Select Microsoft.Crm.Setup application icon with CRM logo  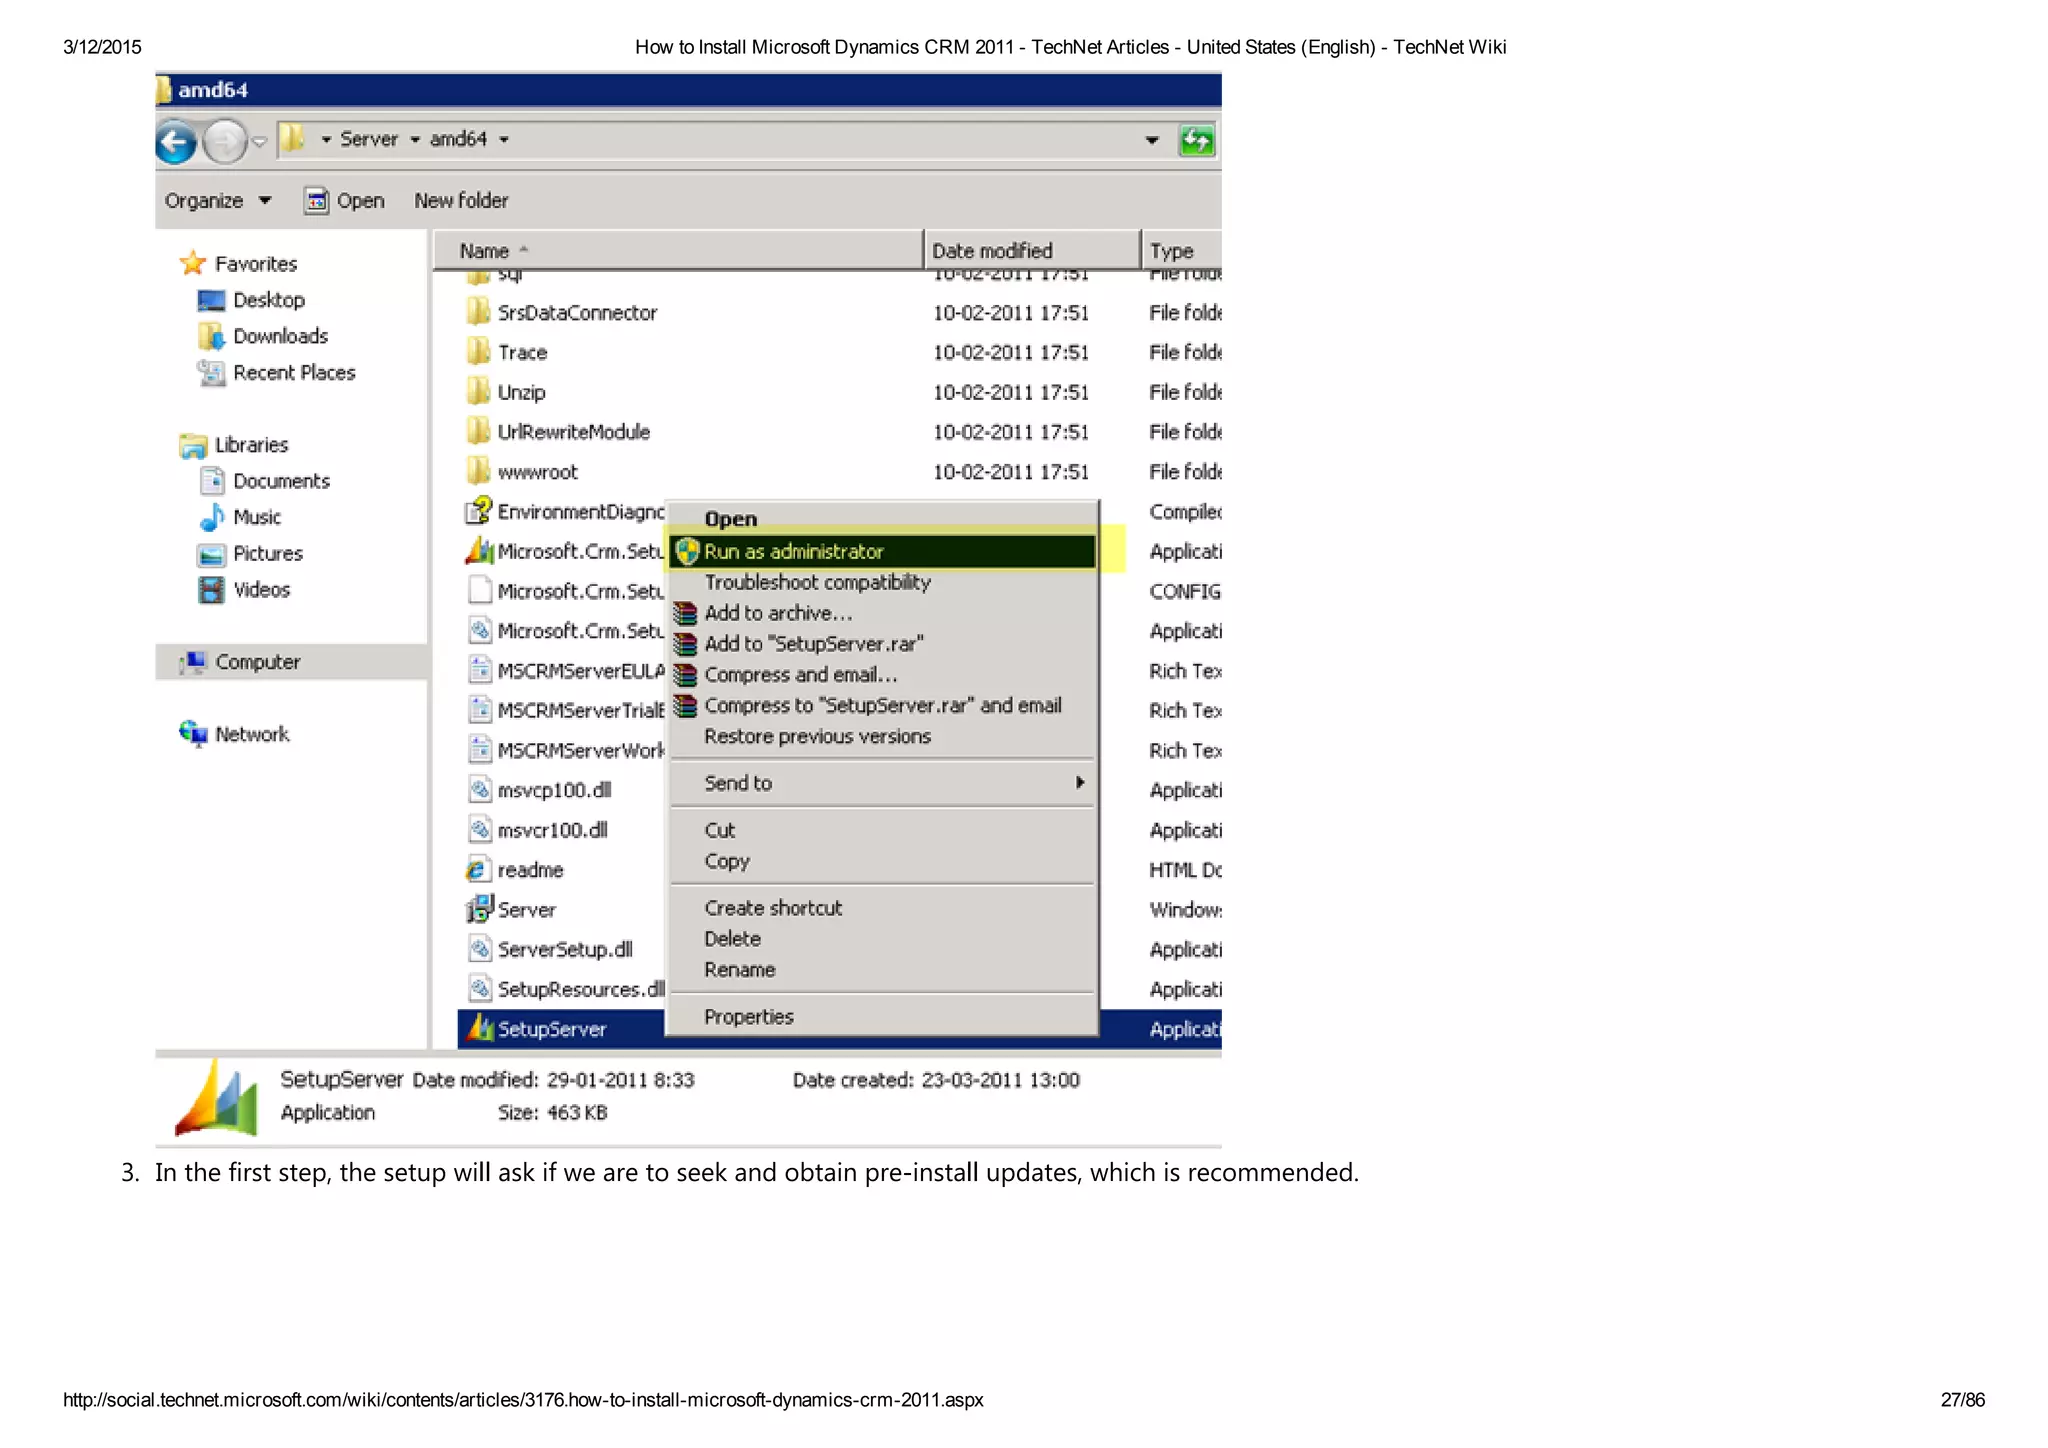[480, 551]
